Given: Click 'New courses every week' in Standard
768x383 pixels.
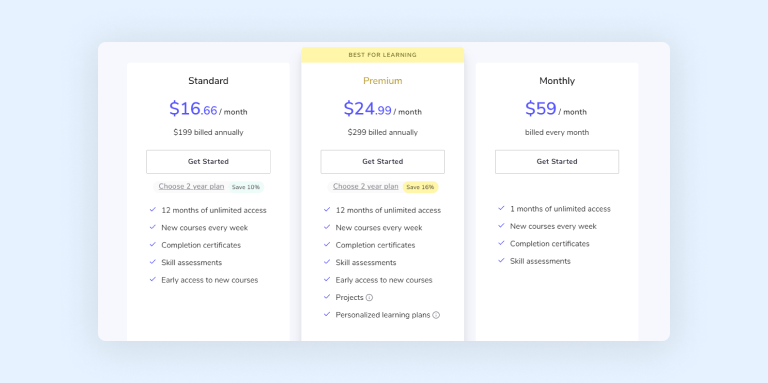Looking at the screenshot, I should [x=205, y=228].
